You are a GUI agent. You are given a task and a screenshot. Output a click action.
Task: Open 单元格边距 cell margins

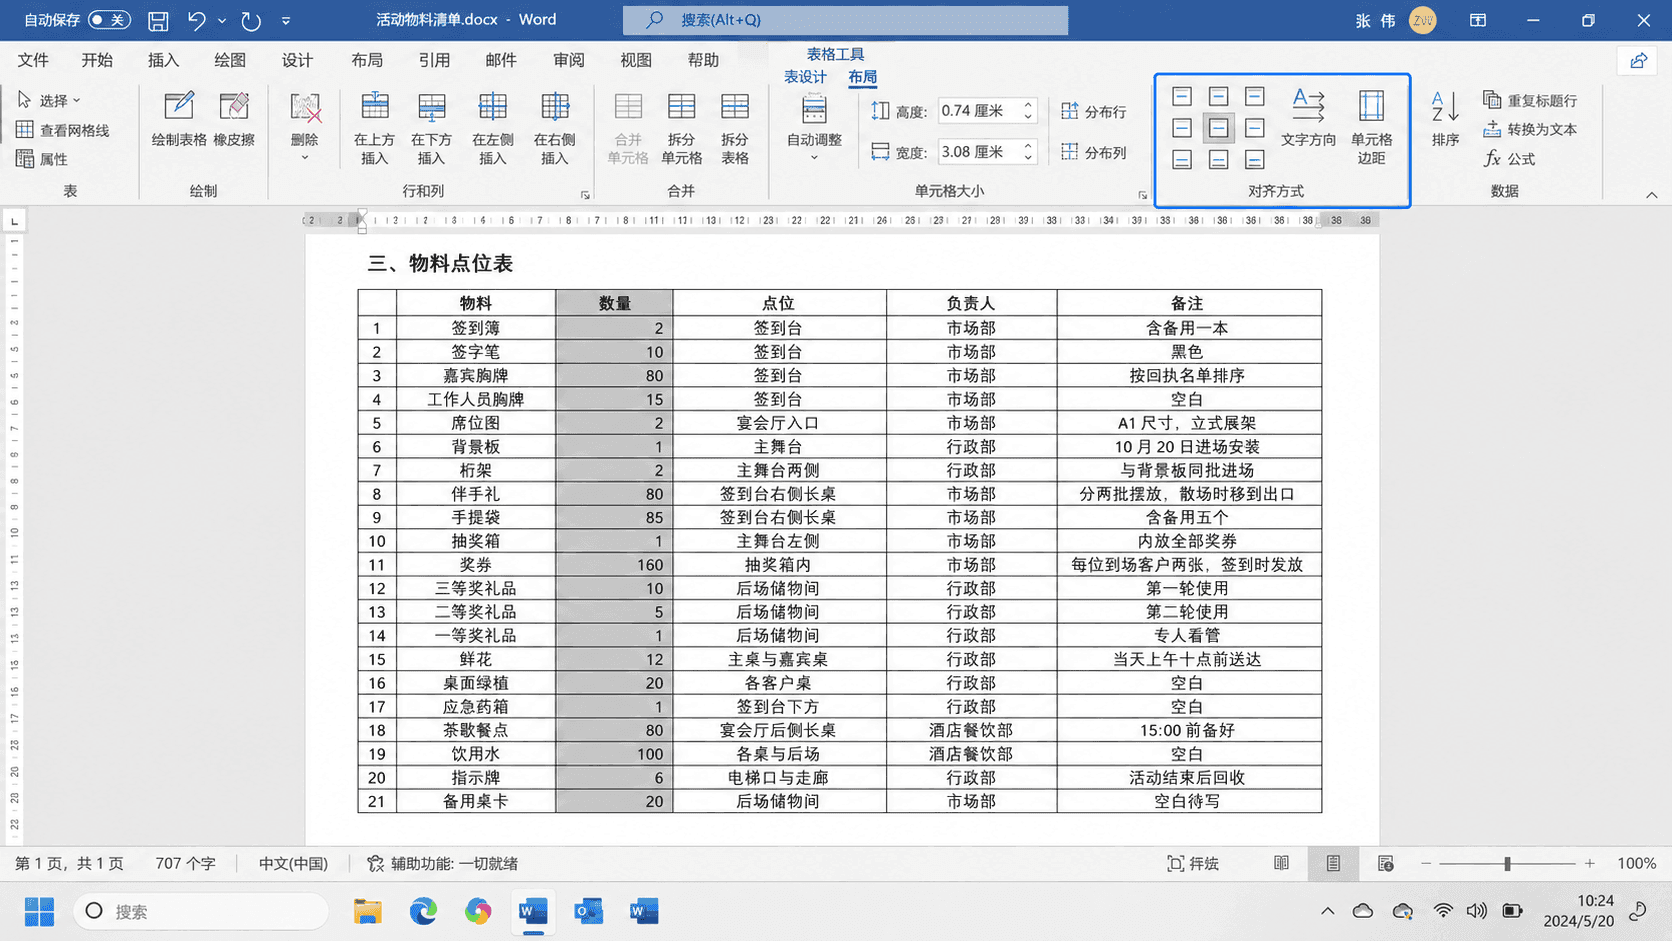(1371, 127)
